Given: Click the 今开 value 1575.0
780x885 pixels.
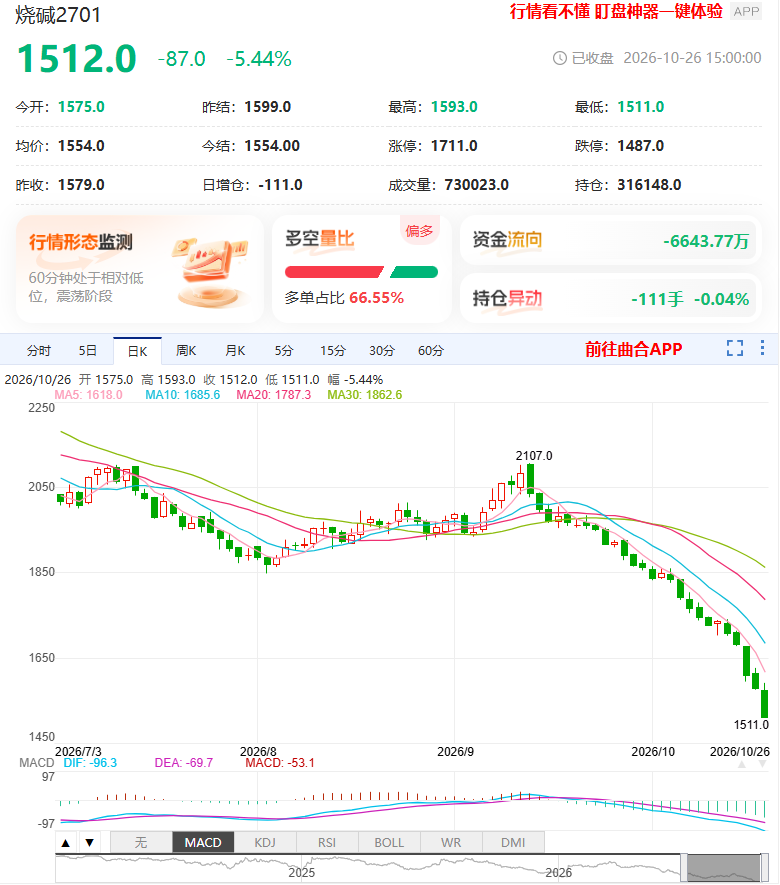Looking at the screenshot, I should tap(81, 107).
